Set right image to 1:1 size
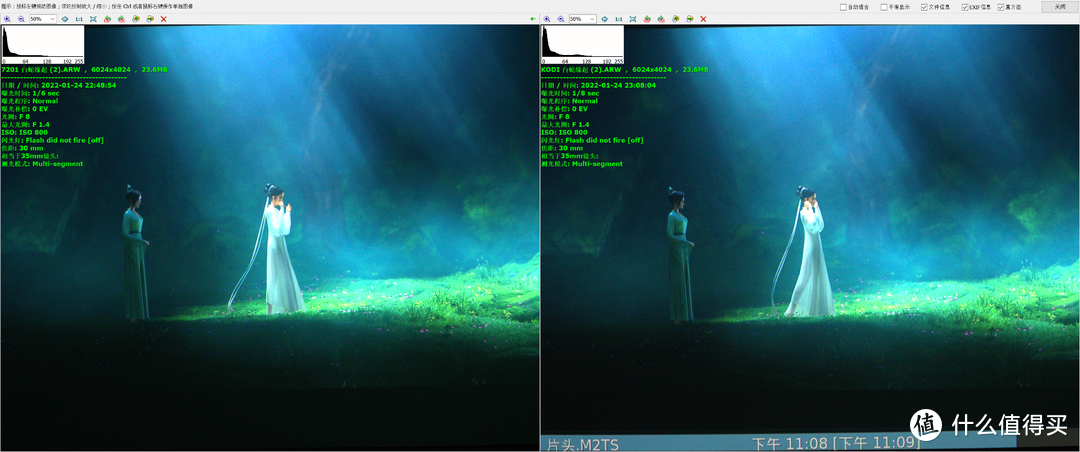This screenshot has width=1080, height=452. coord(619,19)
